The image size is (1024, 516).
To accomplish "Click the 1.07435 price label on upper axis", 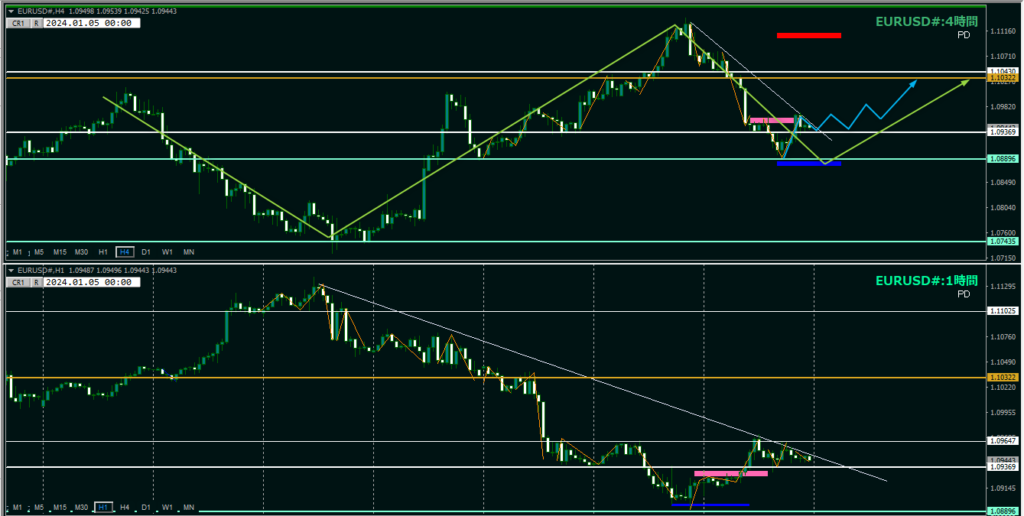I will point(1003,242).
